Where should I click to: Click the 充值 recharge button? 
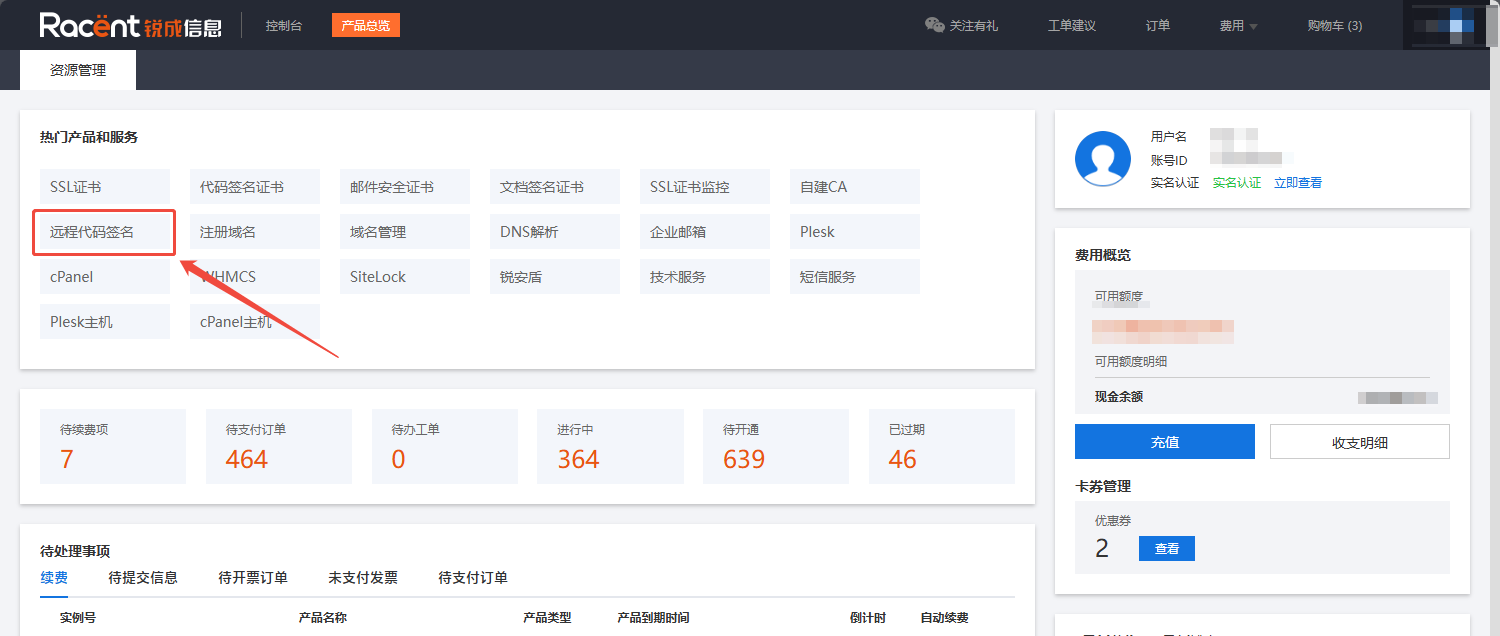[x=1164, y=441]
